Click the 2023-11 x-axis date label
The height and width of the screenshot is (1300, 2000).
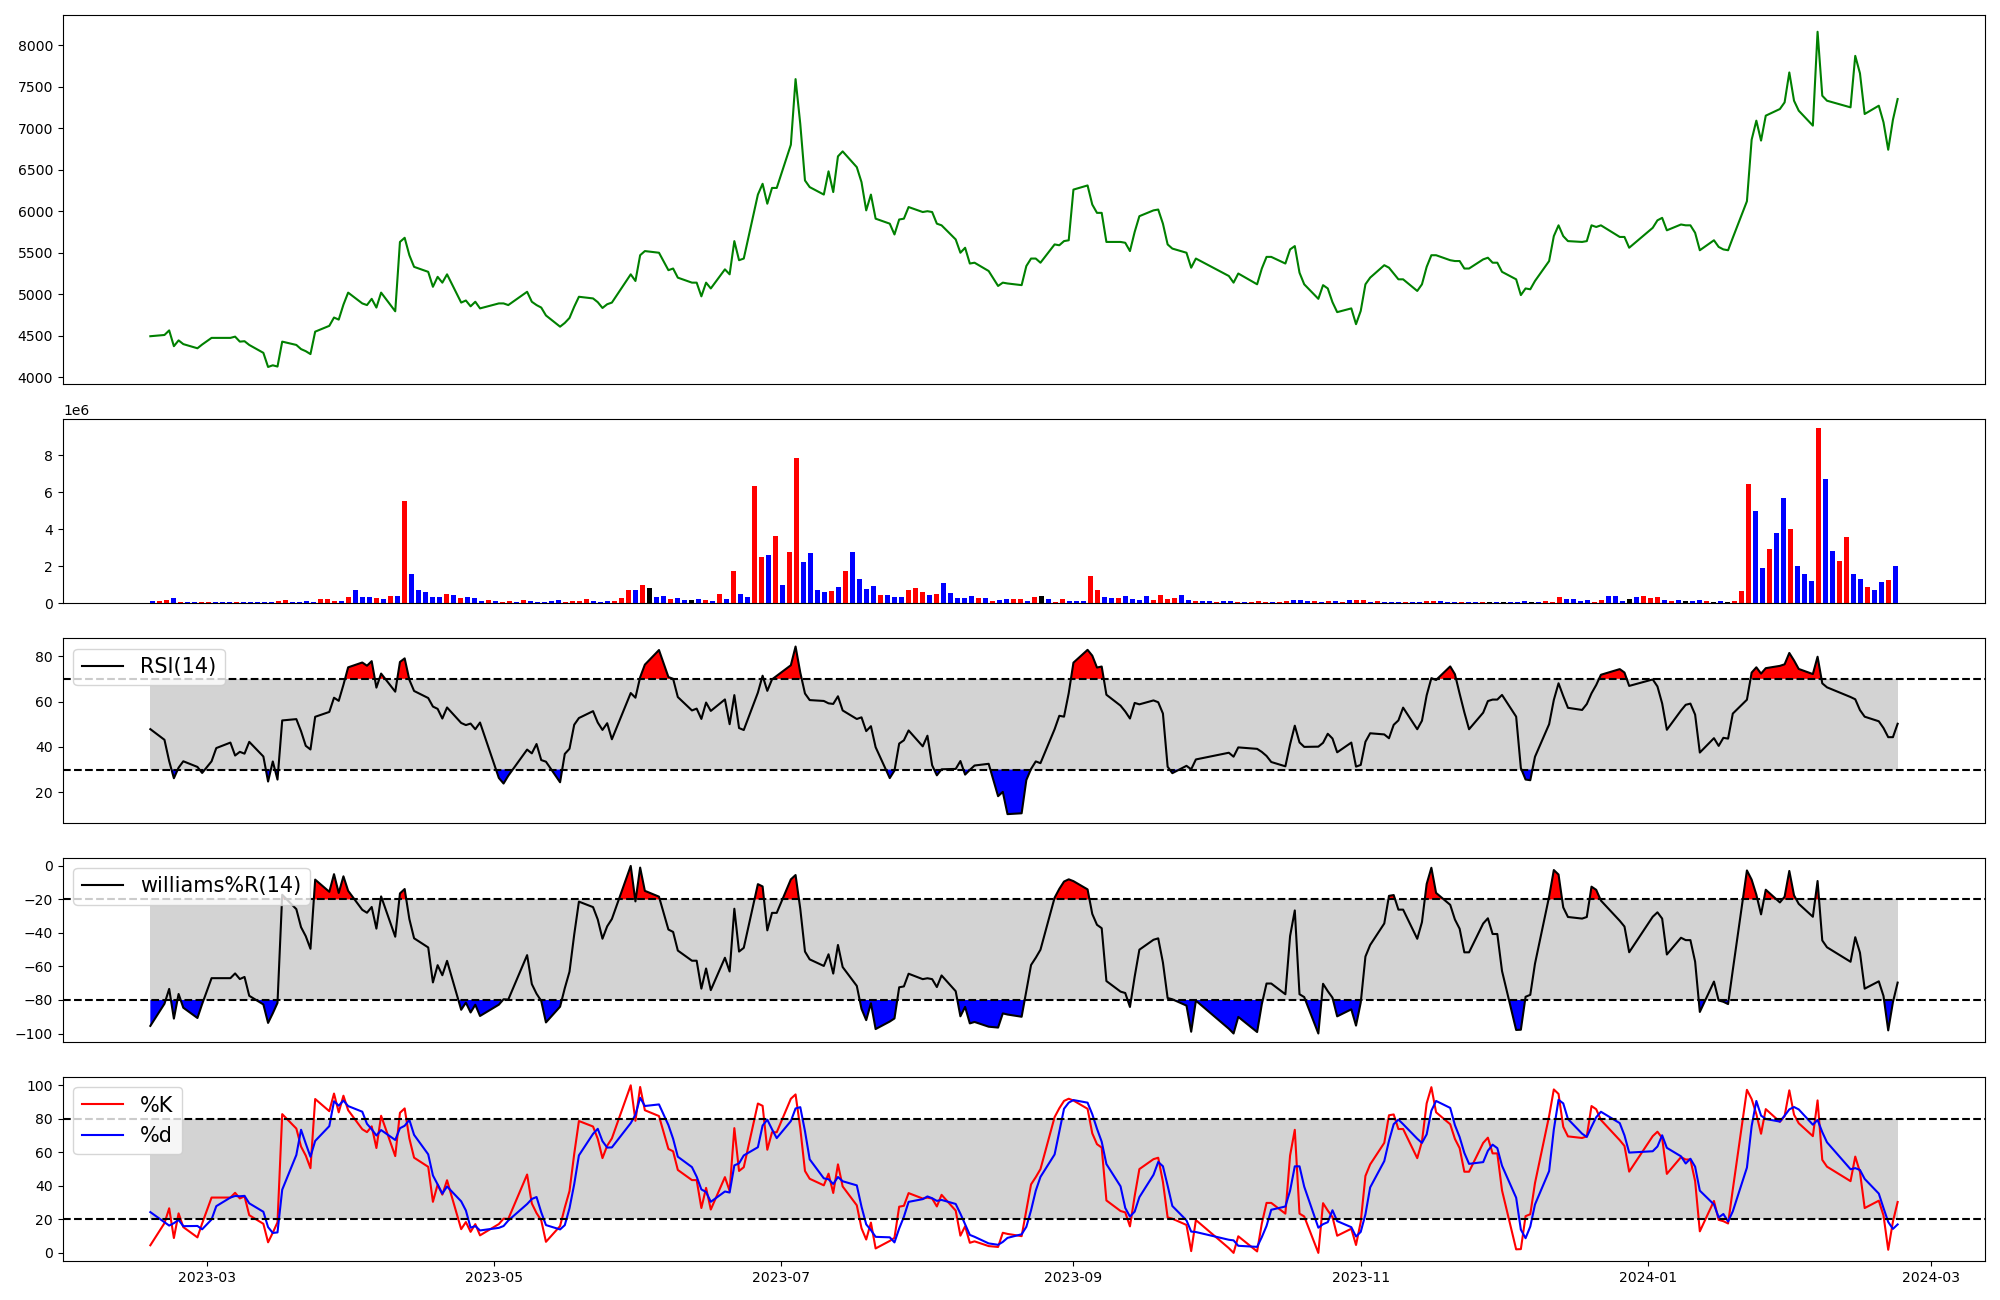[x=1361, y=1277]
